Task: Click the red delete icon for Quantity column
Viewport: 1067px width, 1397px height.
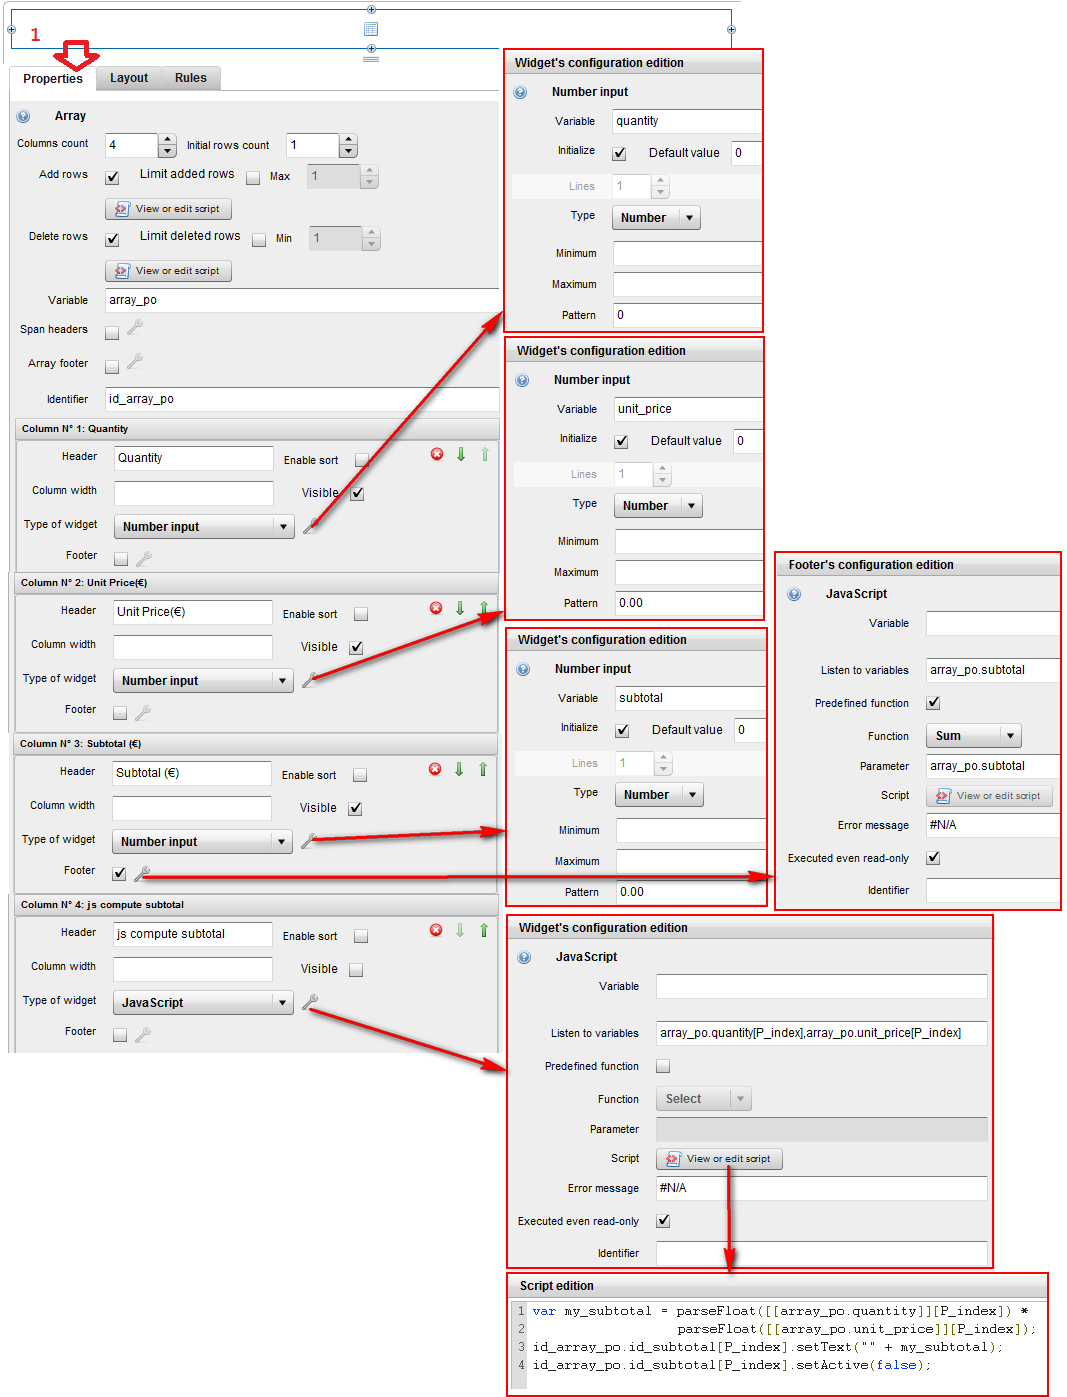Action: point(437,454)
